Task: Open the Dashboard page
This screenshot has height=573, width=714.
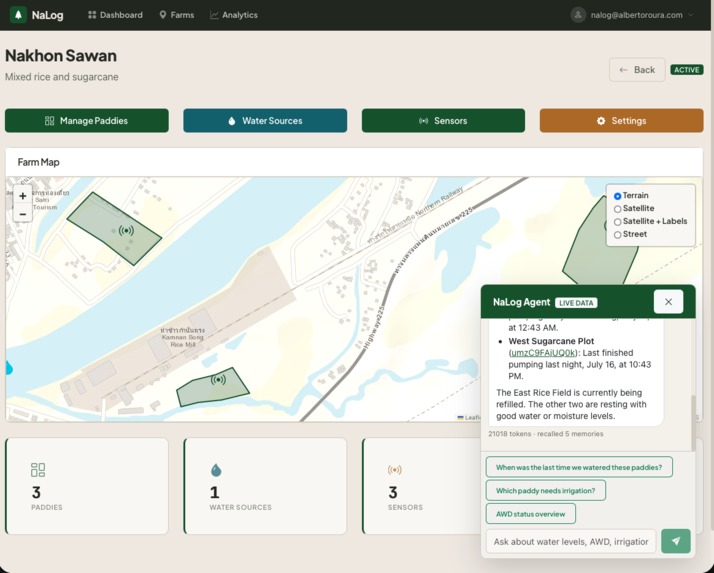Action: coord(115,15)
